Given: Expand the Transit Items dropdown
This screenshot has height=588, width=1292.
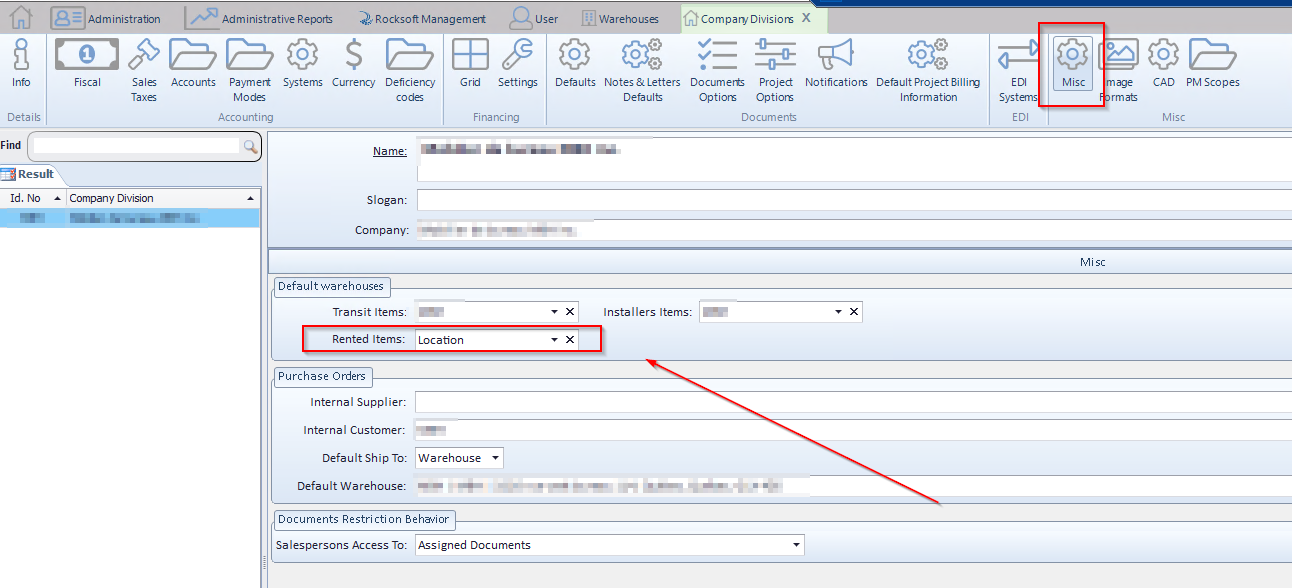Looking at the screenshot, I should (554, 312).
